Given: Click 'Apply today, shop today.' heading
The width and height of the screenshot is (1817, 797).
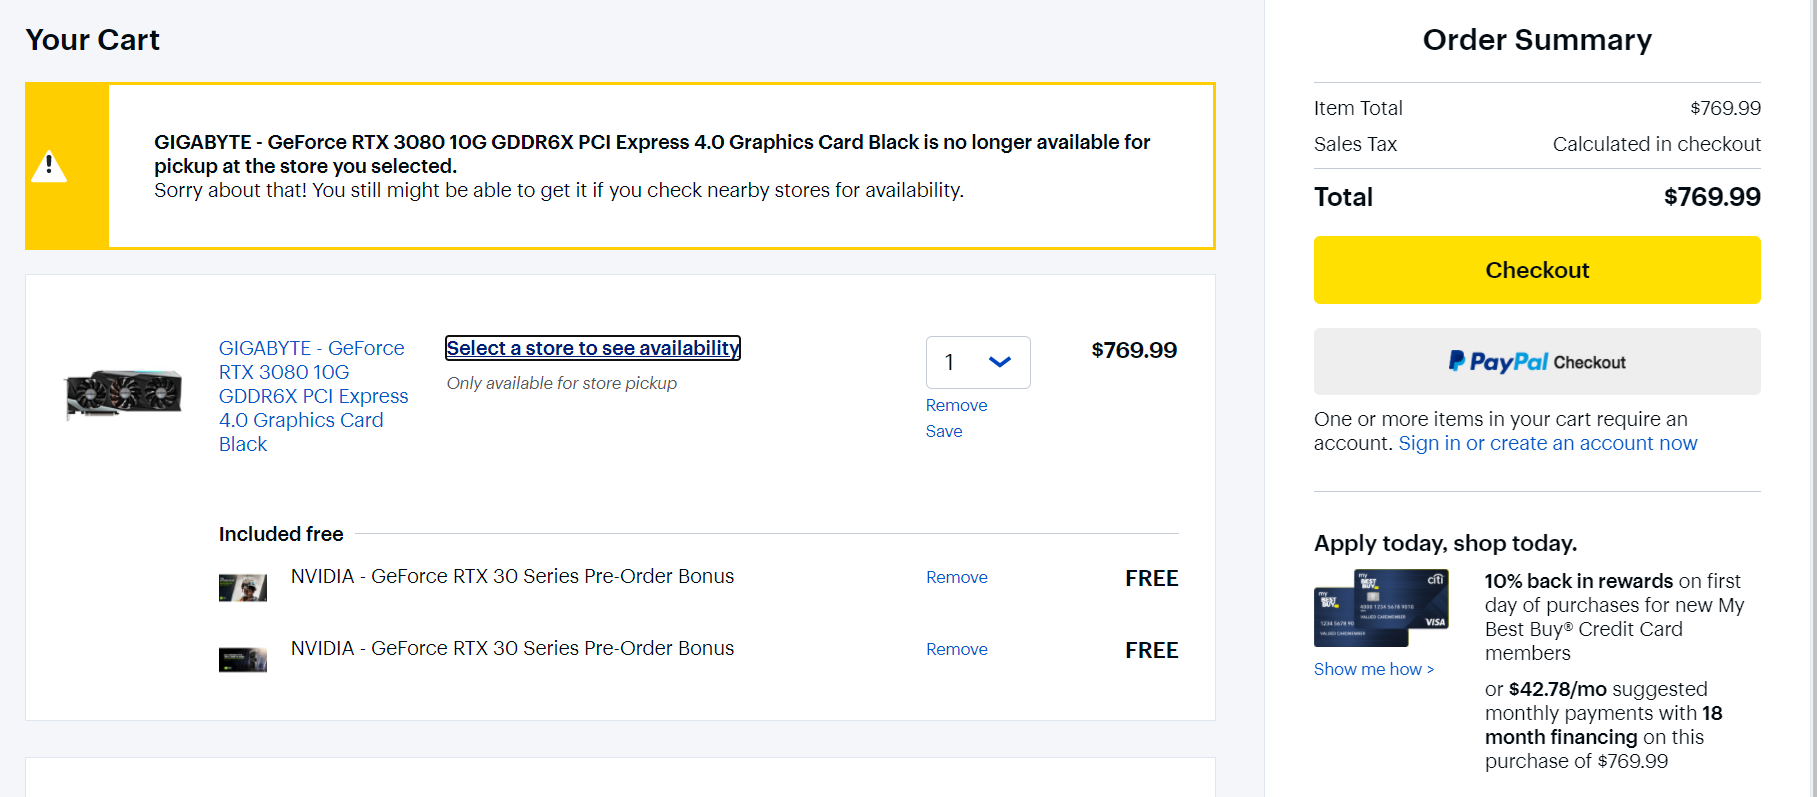Looking at the screenshot, I should [x=1445, y=543].
